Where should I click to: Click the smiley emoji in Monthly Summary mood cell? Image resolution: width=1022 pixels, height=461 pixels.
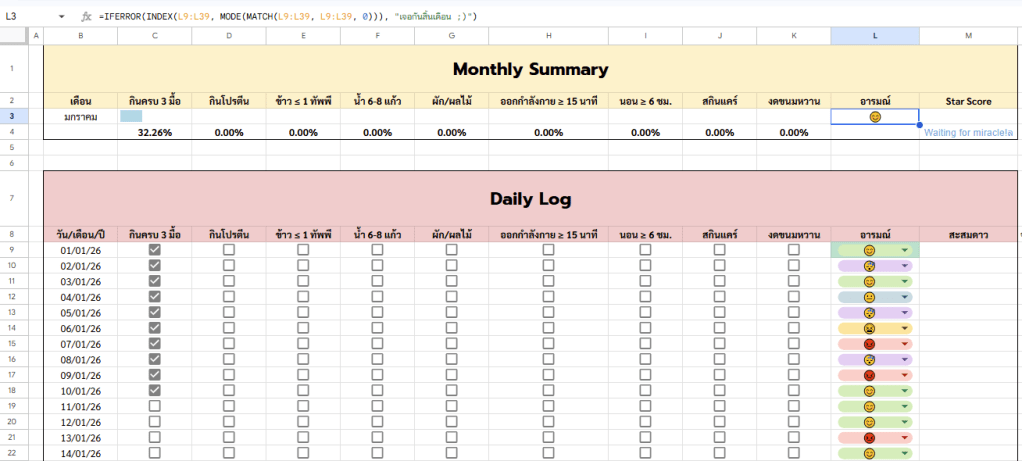(874, 117)
